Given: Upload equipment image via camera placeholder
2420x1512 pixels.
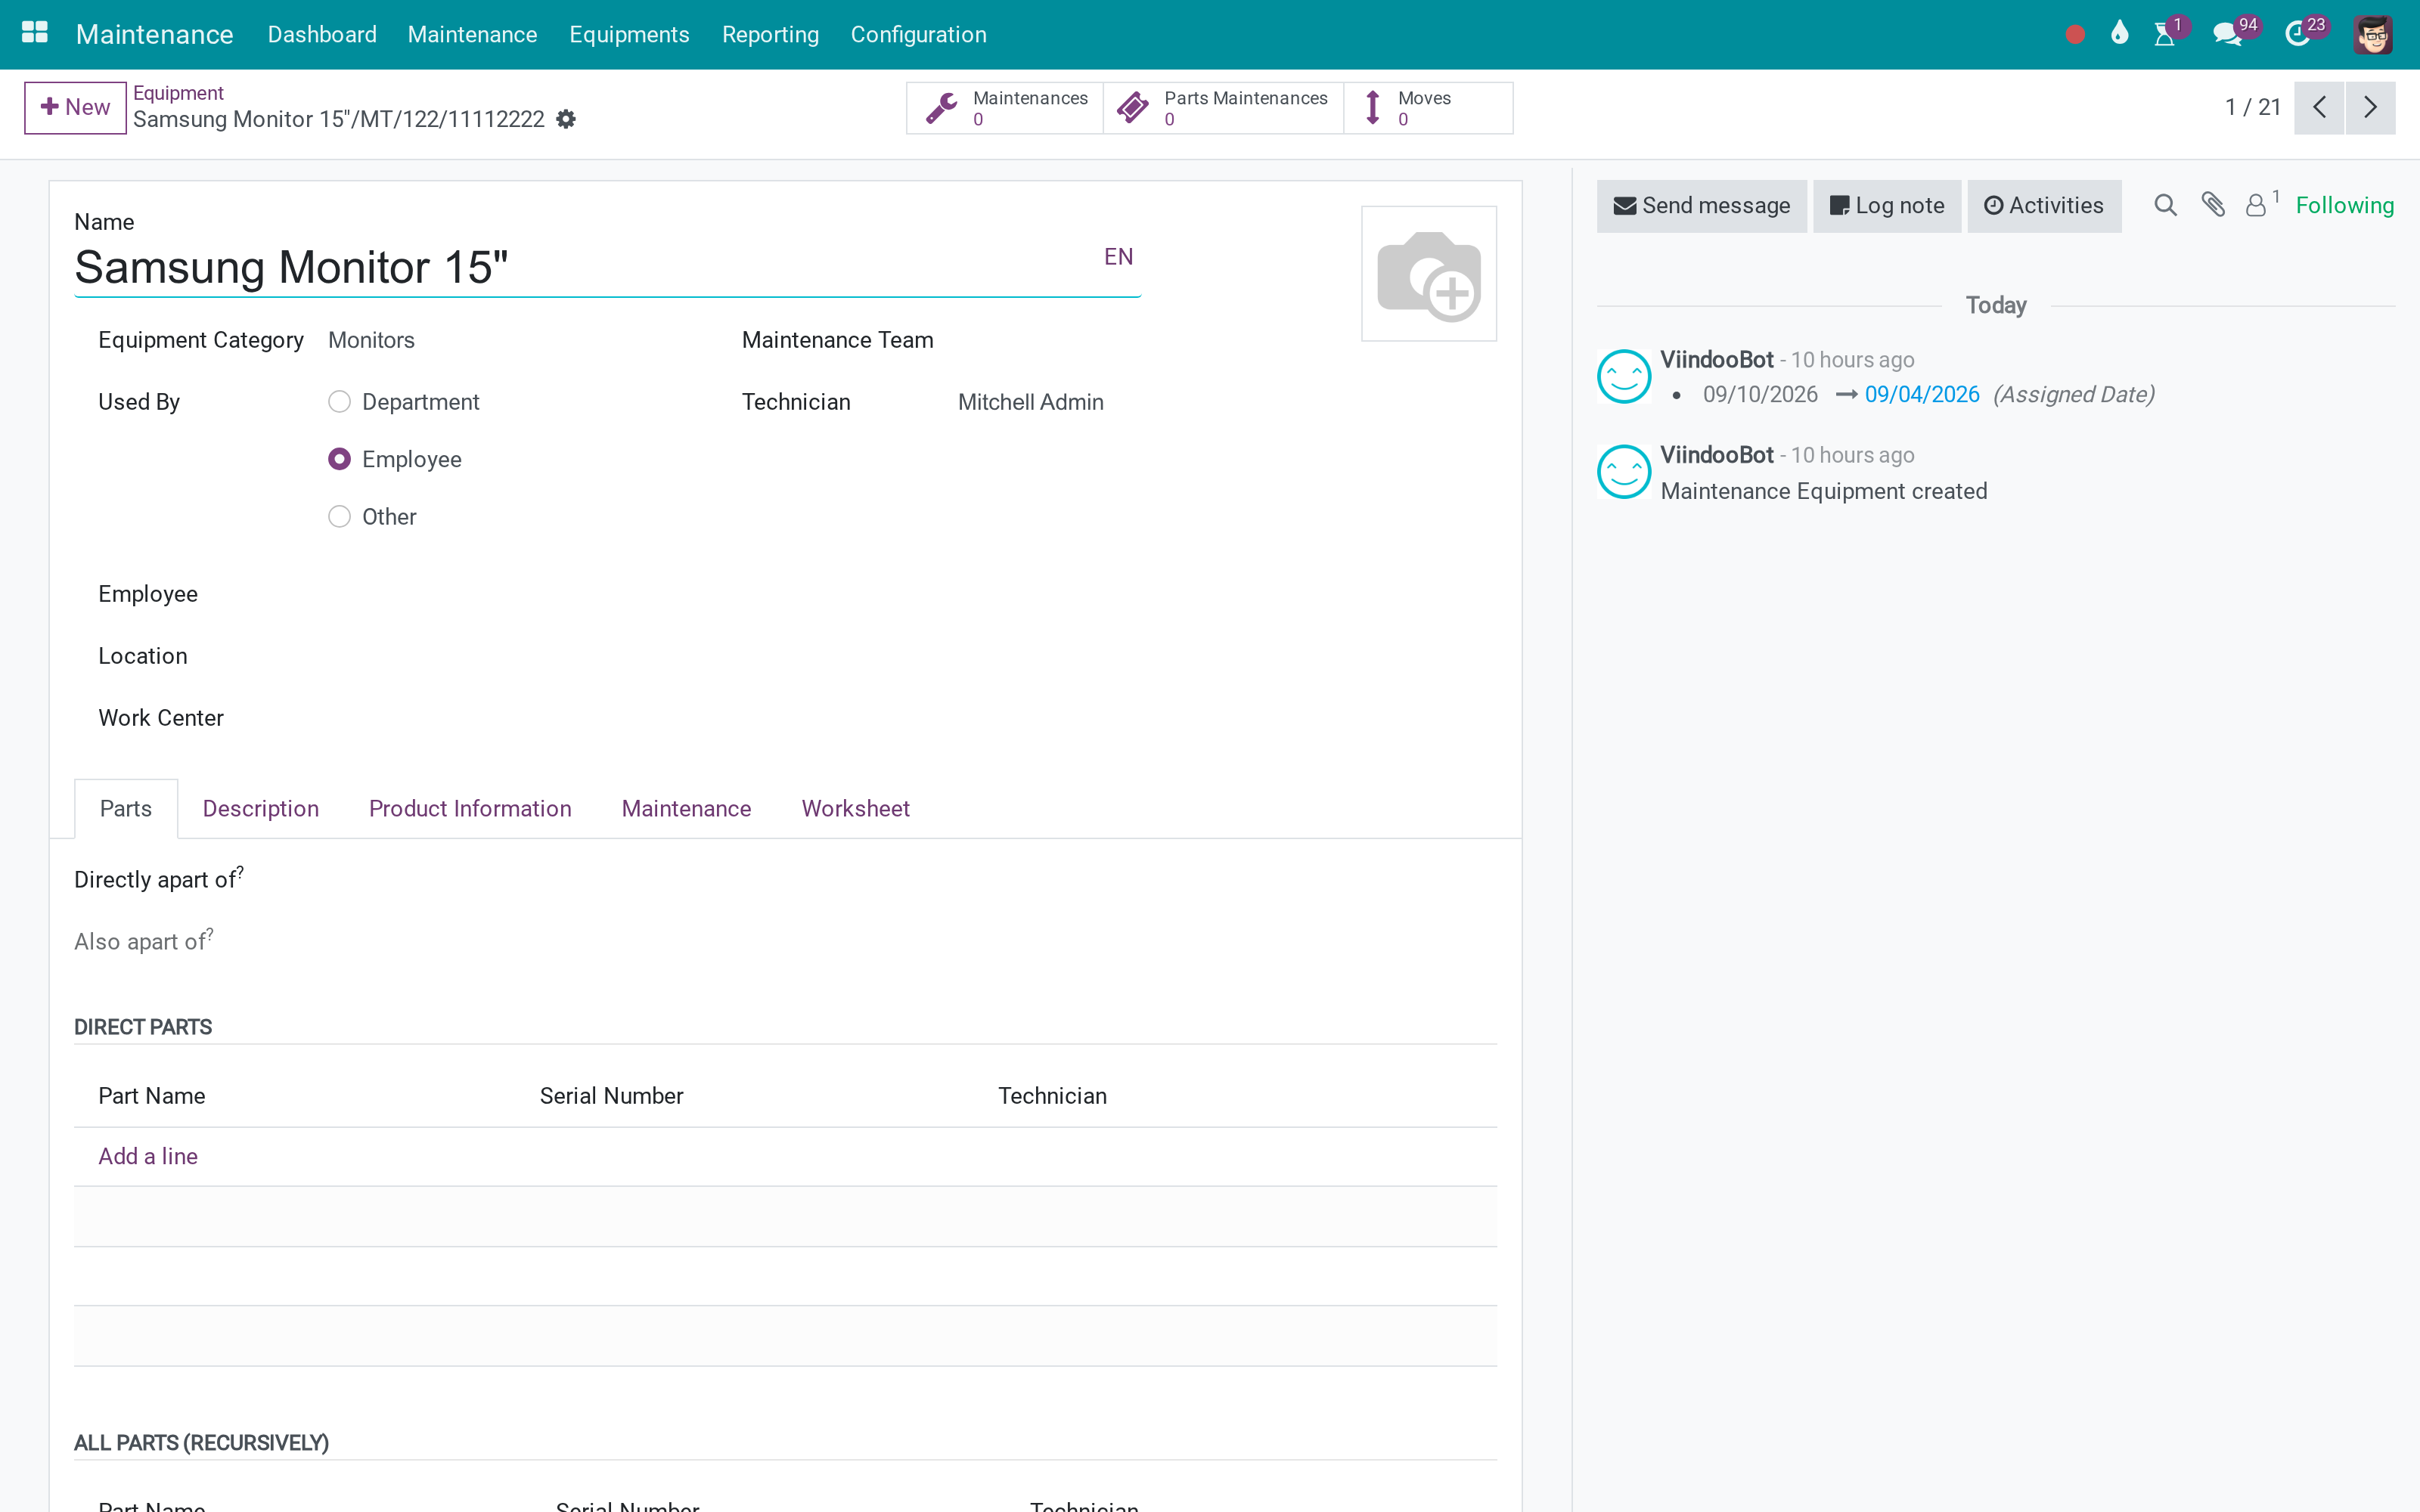Looking at the screenshot, I should [1429, 274].
